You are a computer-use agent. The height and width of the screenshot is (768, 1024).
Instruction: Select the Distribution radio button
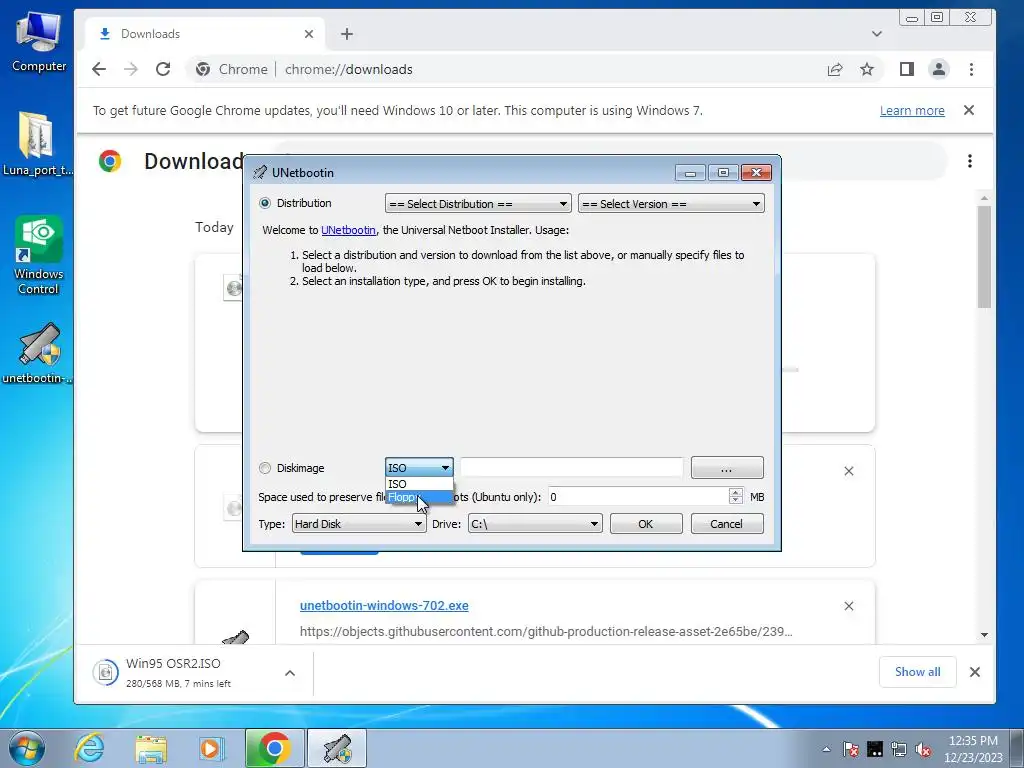[264, 203]
